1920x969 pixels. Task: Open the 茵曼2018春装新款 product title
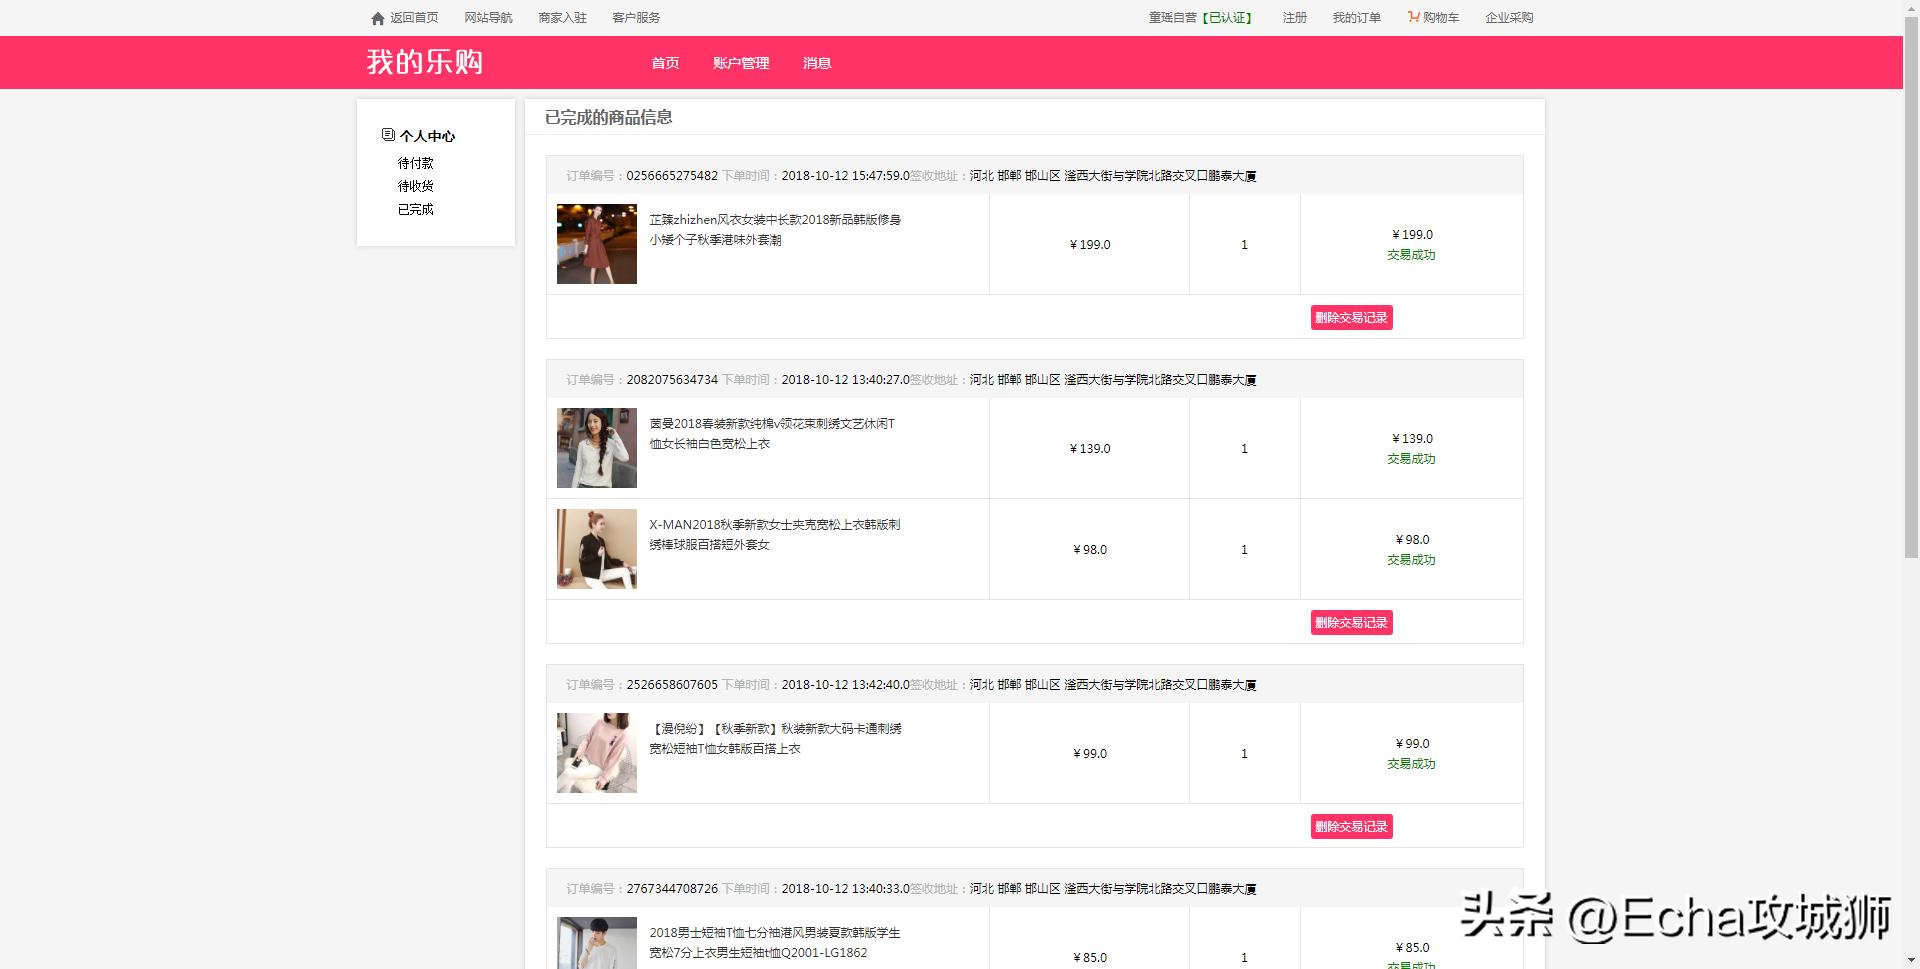point(772,434)
